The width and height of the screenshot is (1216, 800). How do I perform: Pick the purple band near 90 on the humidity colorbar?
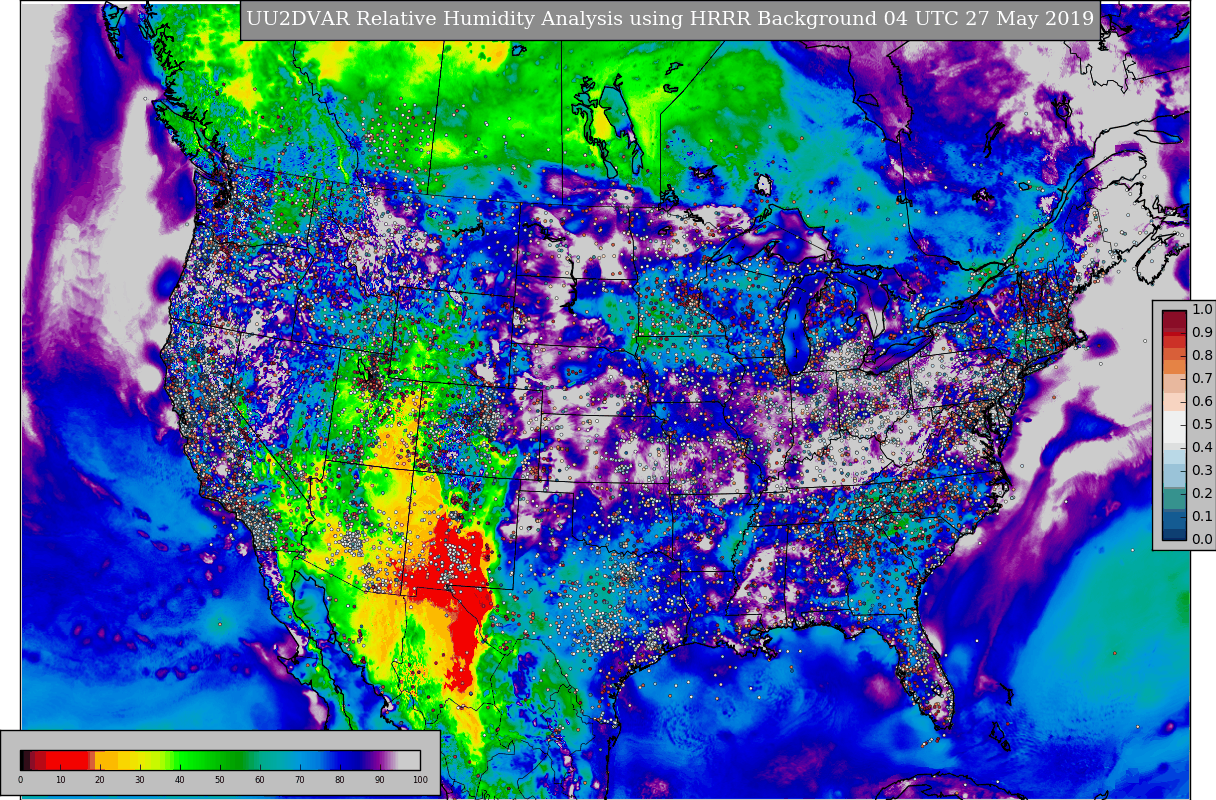pyautogui.click(x=376, y=760)
